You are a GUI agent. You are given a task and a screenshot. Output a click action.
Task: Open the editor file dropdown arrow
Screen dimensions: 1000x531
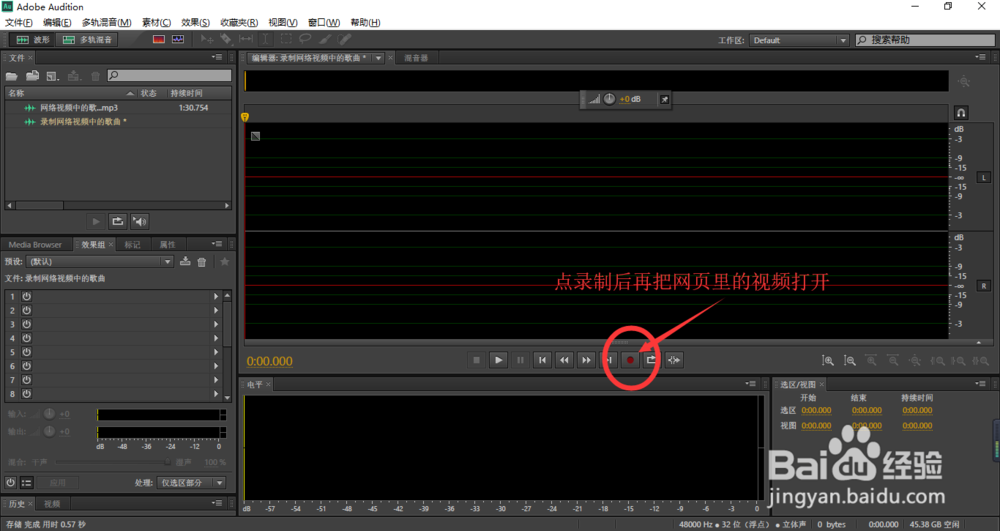click(378, 58)
